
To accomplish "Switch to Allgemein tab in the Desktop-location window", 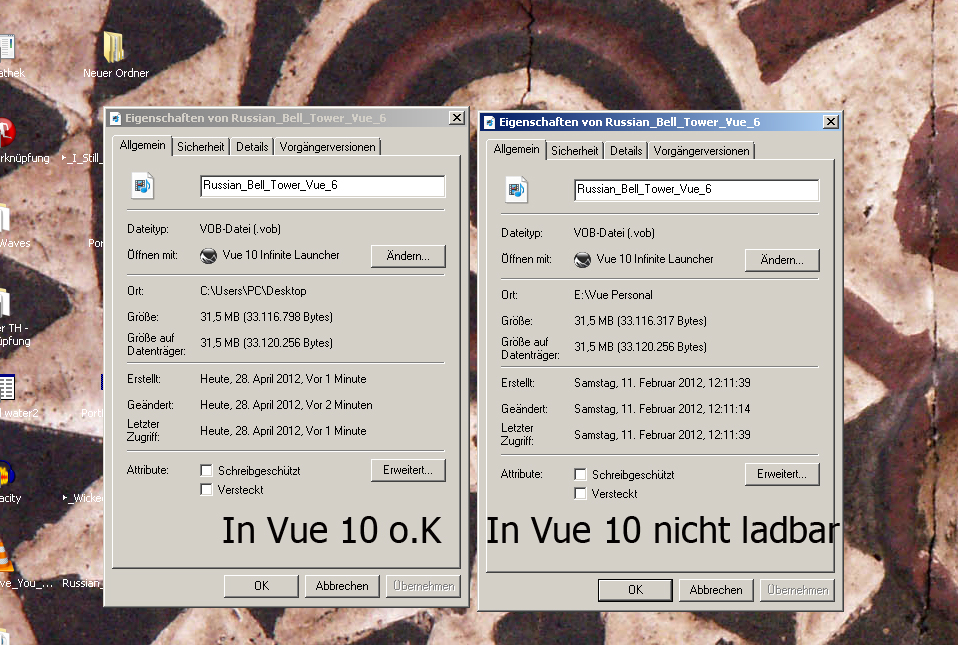I will pos(142,145).
